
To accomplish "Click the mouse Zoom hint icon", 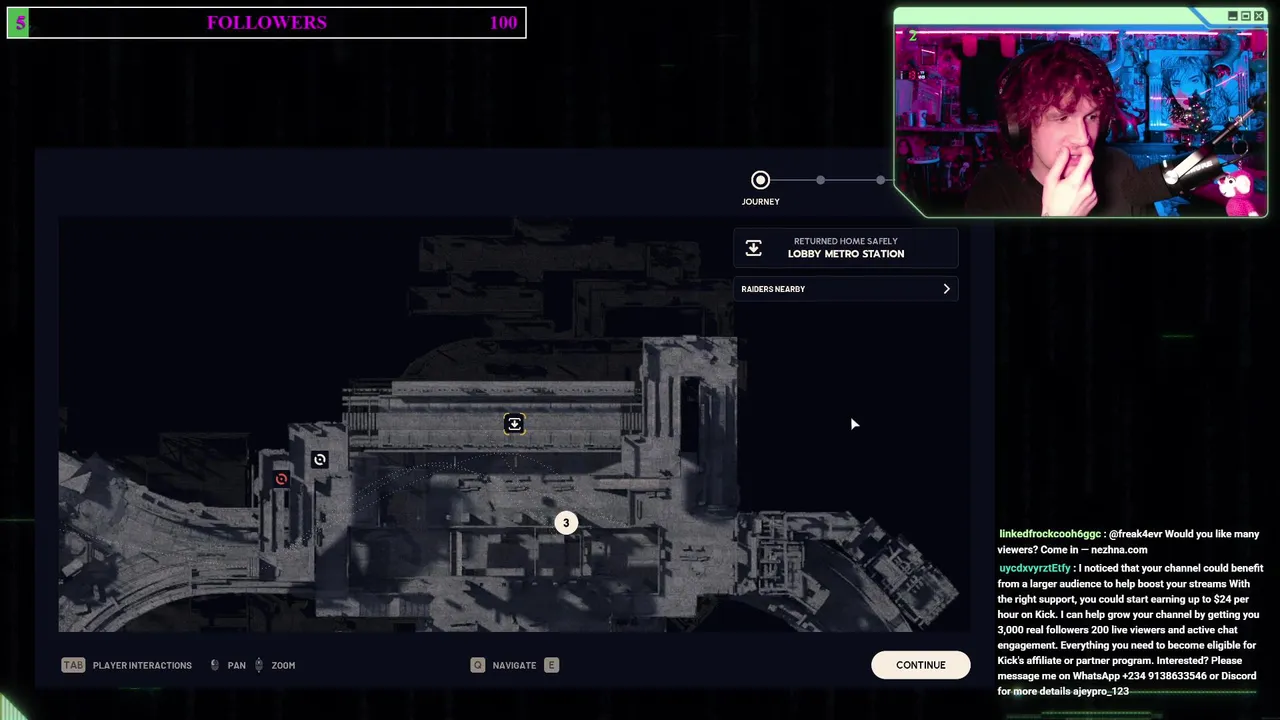I will pyautogui.click(x=259, y=665).
